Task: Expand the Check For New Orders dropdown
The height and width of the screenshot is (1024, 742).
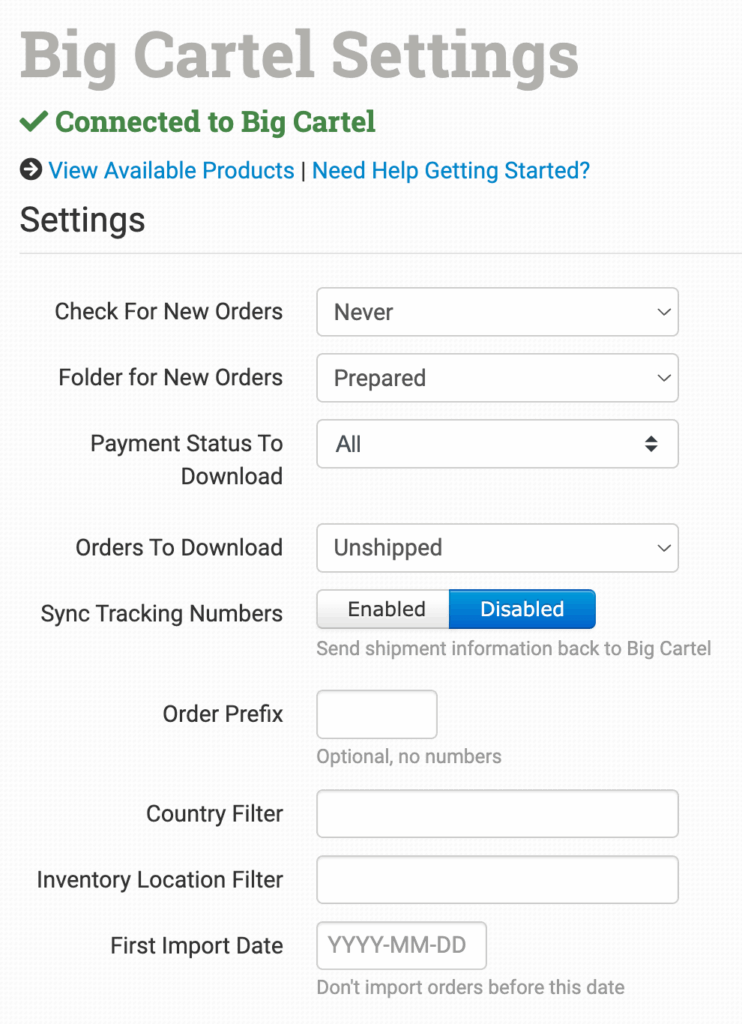Action: coord(497,312)
